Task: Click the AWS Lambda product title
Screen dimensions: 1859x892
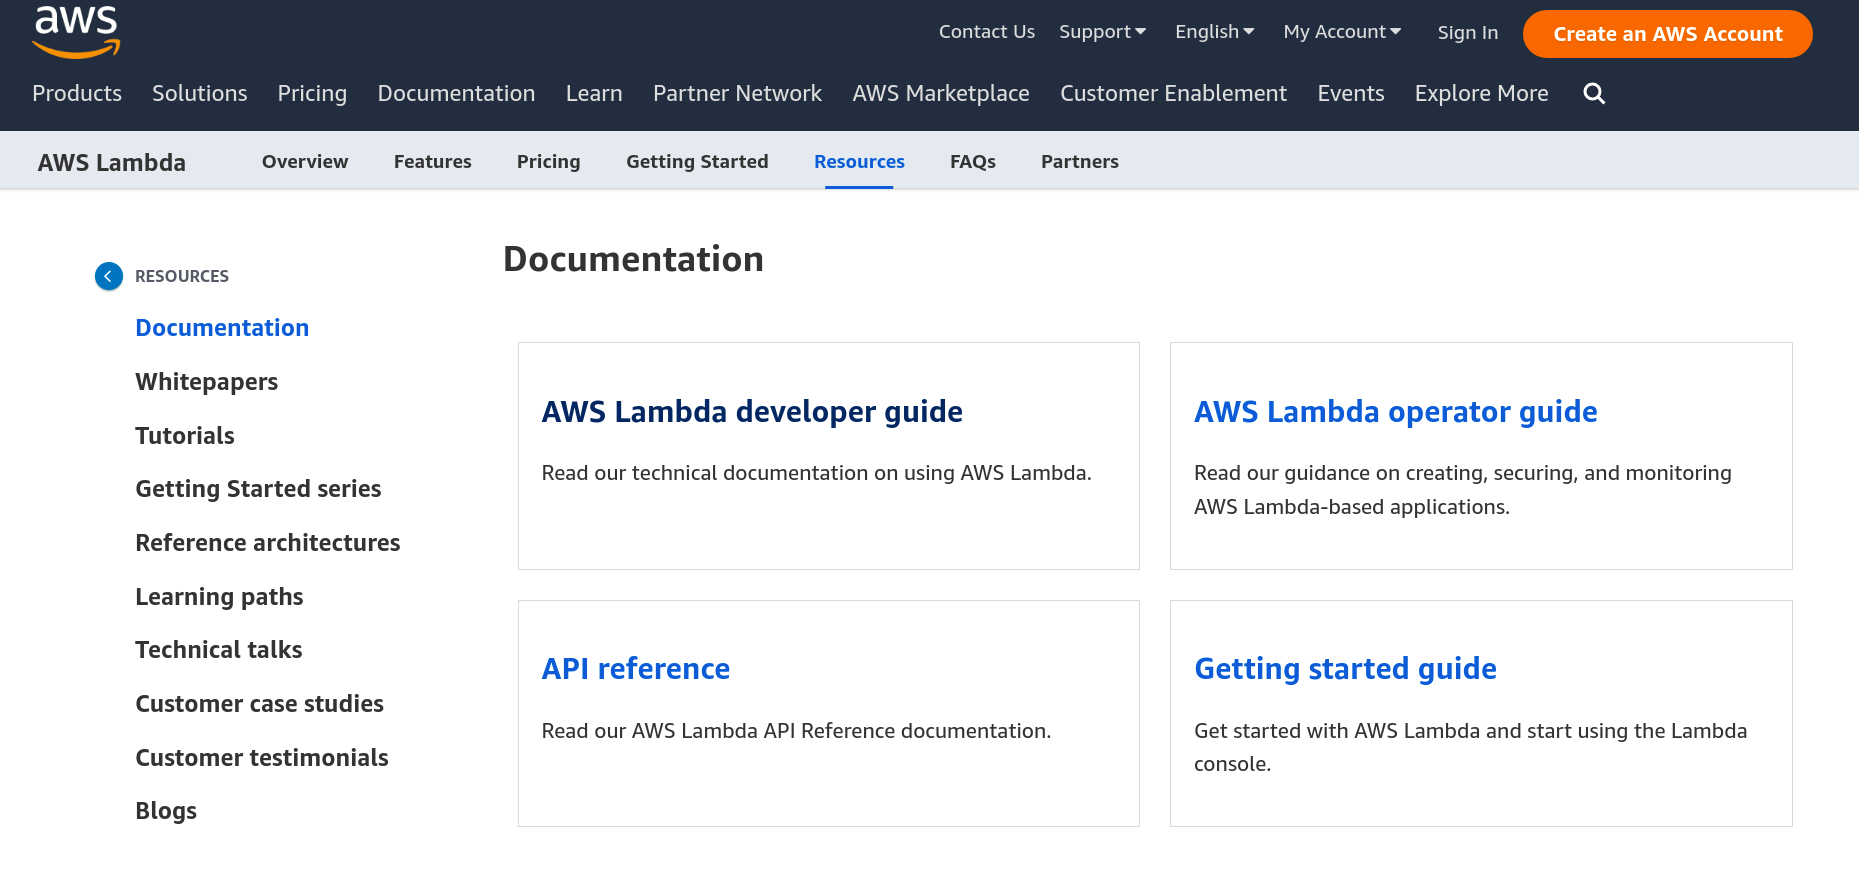Action: point(112,162)
